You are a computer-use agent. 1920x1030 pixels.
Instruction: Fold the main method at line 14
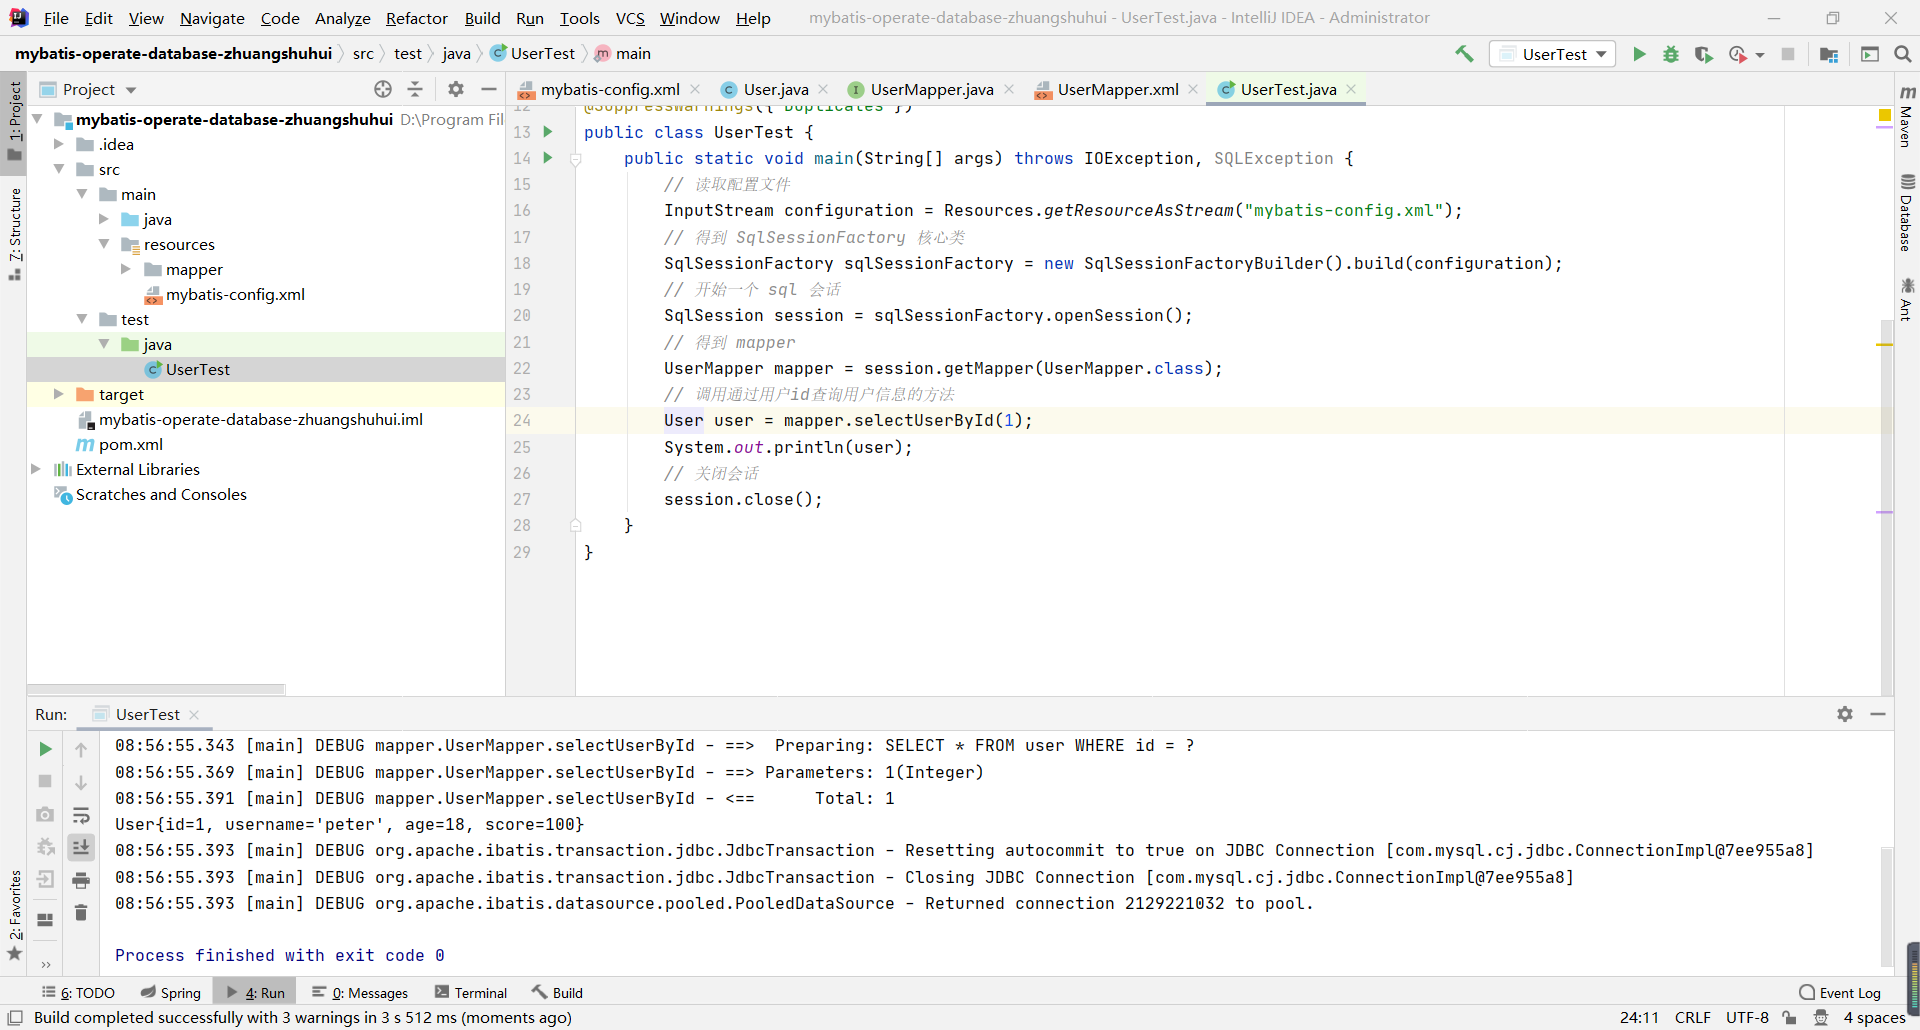(575, 158)
